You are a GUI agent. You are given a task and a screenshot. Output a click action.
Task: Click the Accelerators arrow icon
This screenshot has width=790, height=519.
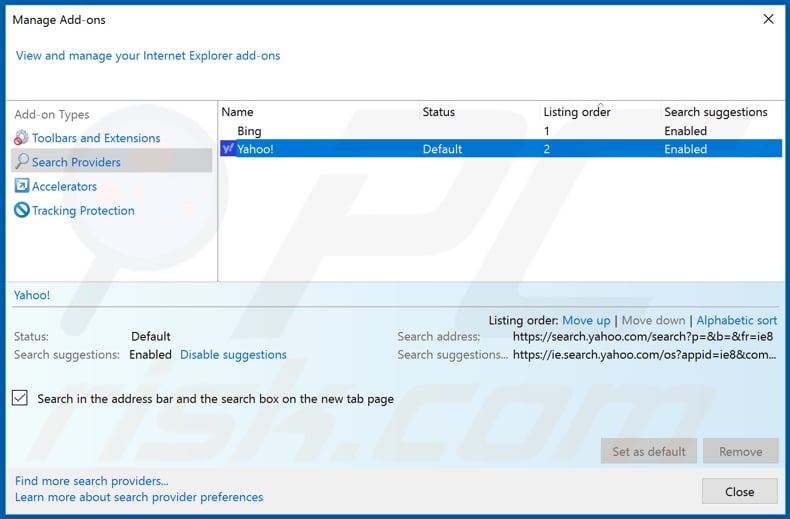pyautogui.click(x=22, y=186)
